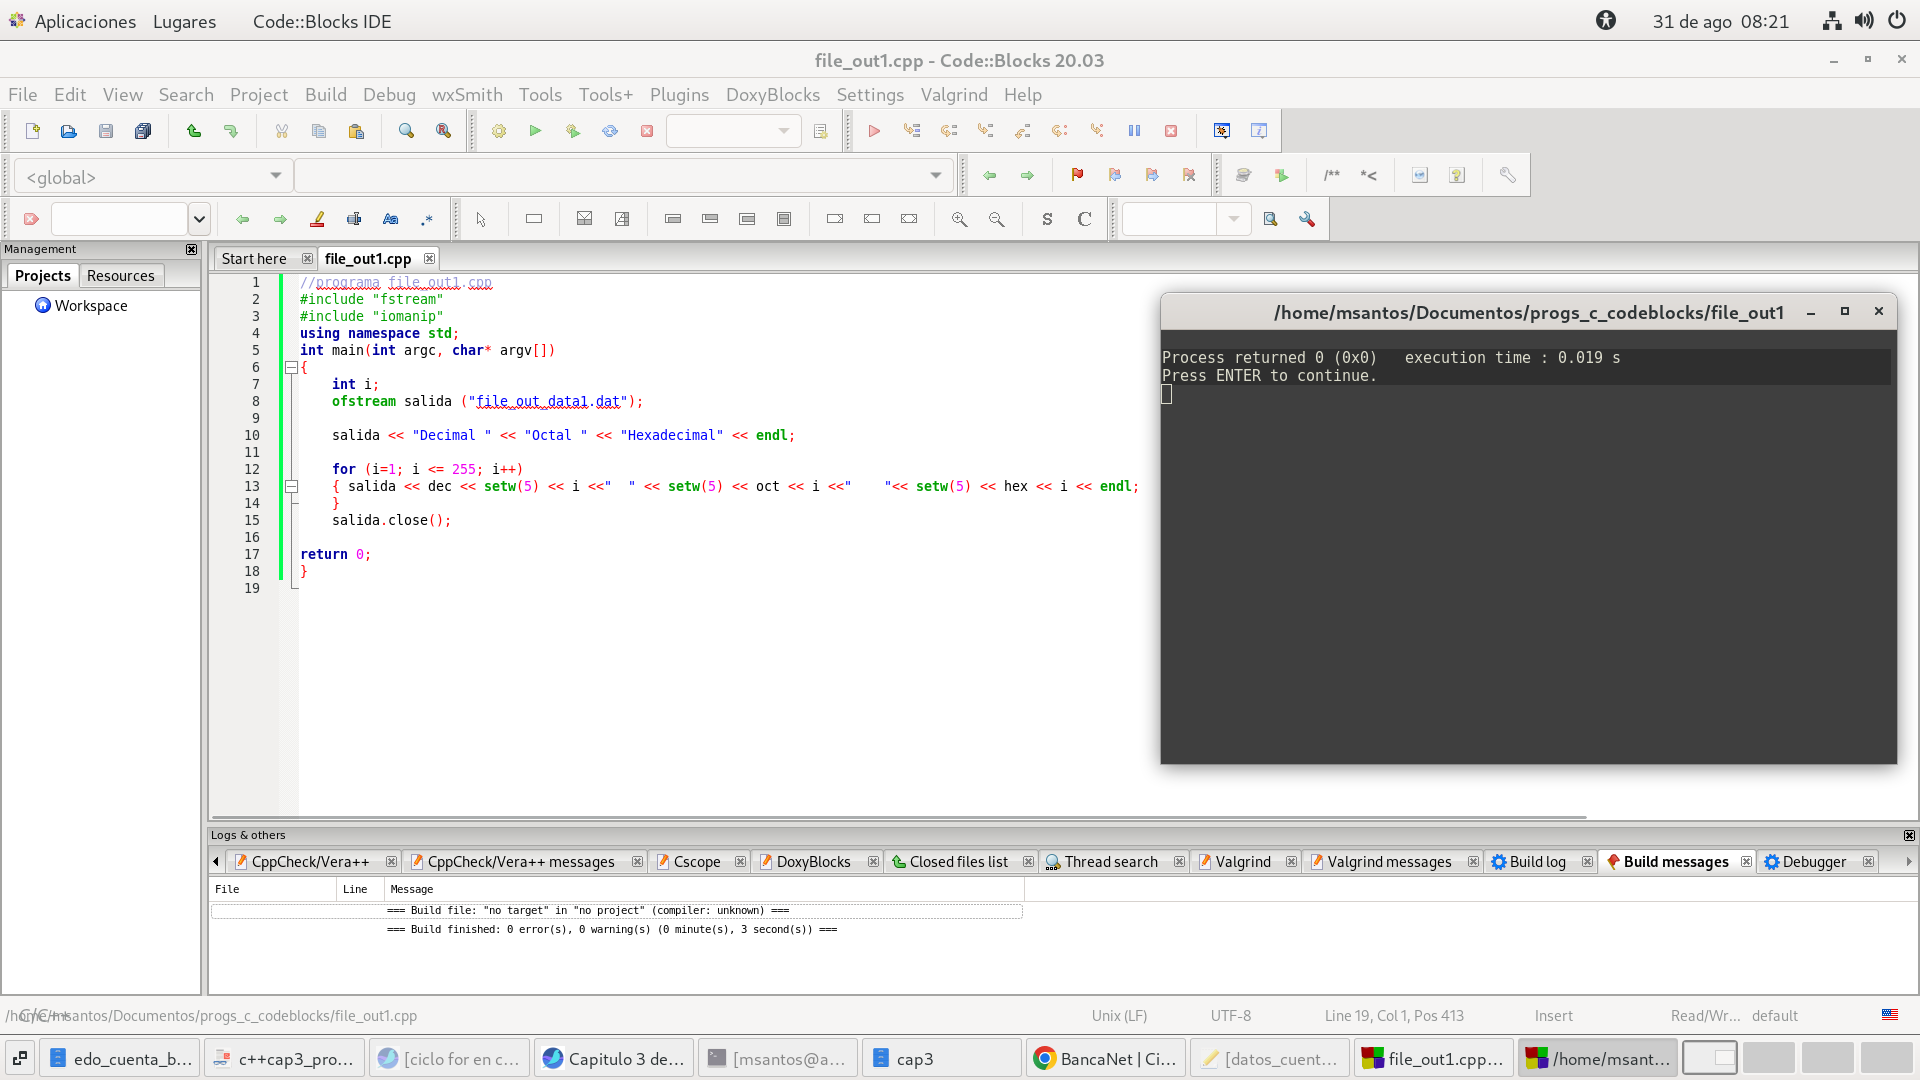1920x1080 pixels.
Task: Click the Build gear icon
Action: (498, 131)
